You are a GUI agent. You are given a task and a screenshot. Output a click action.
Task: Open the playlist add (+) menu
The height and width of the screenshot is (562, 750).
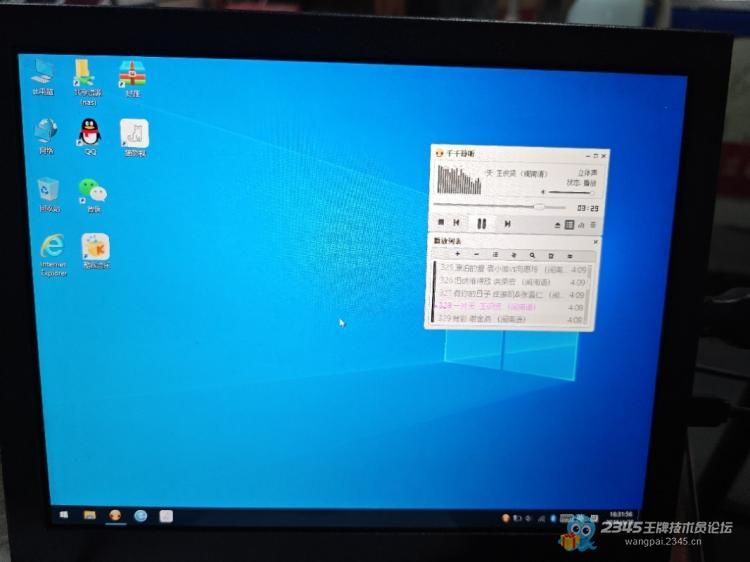[x=458, y=255]
